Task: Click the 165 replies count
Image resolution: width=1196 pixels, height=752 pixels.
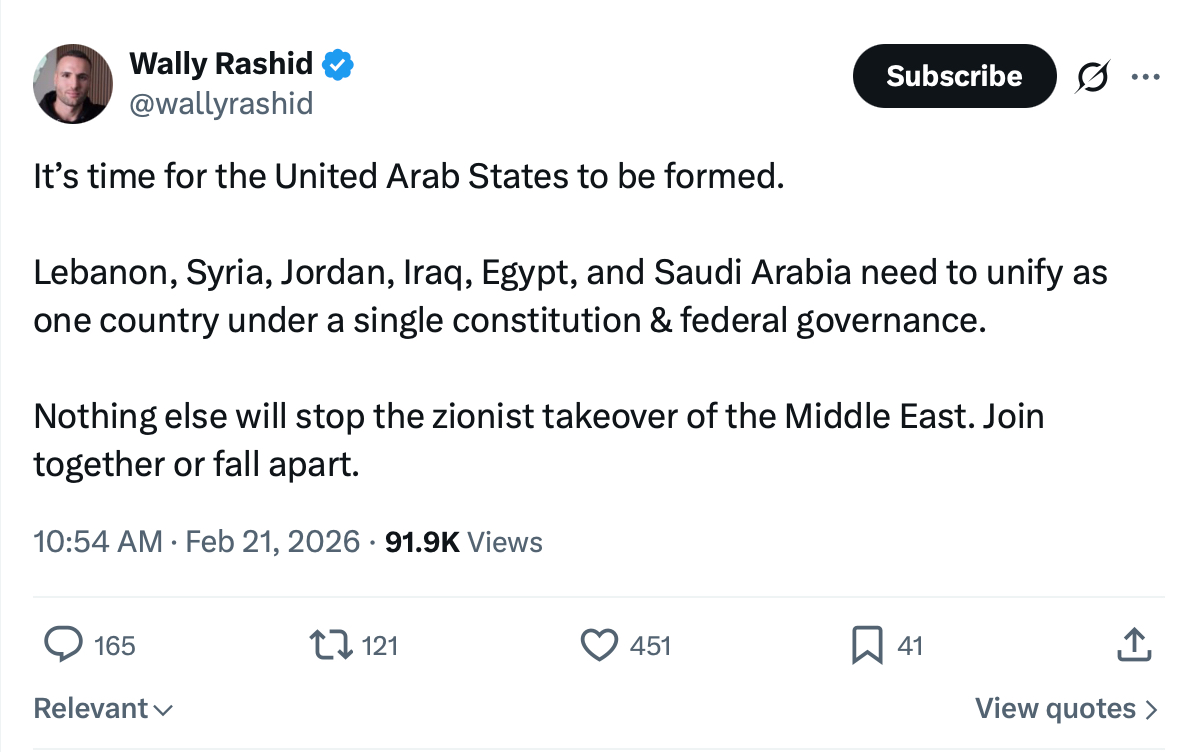Action: 114,646
